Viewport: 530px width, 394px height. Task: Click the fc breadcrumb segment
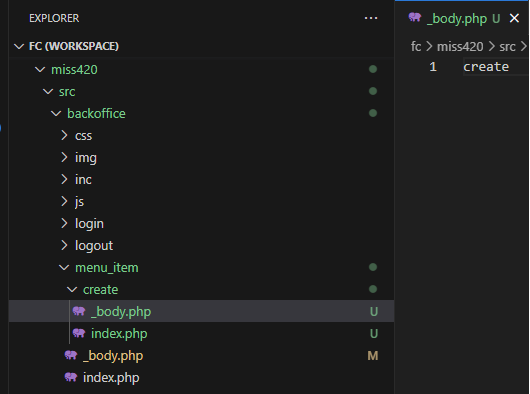416,47
